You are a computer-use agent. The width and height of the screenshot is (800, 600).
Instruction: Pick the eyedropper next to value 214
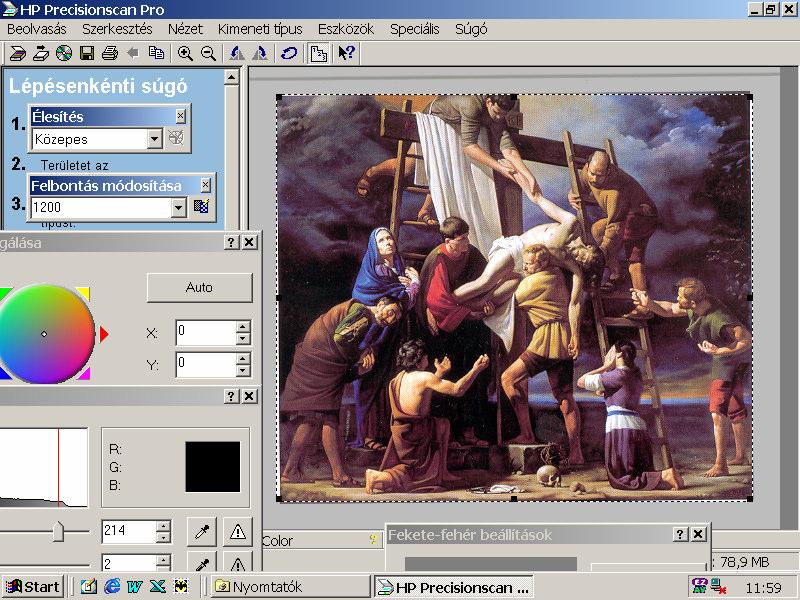pyautogui.click(x=202, y=532)
